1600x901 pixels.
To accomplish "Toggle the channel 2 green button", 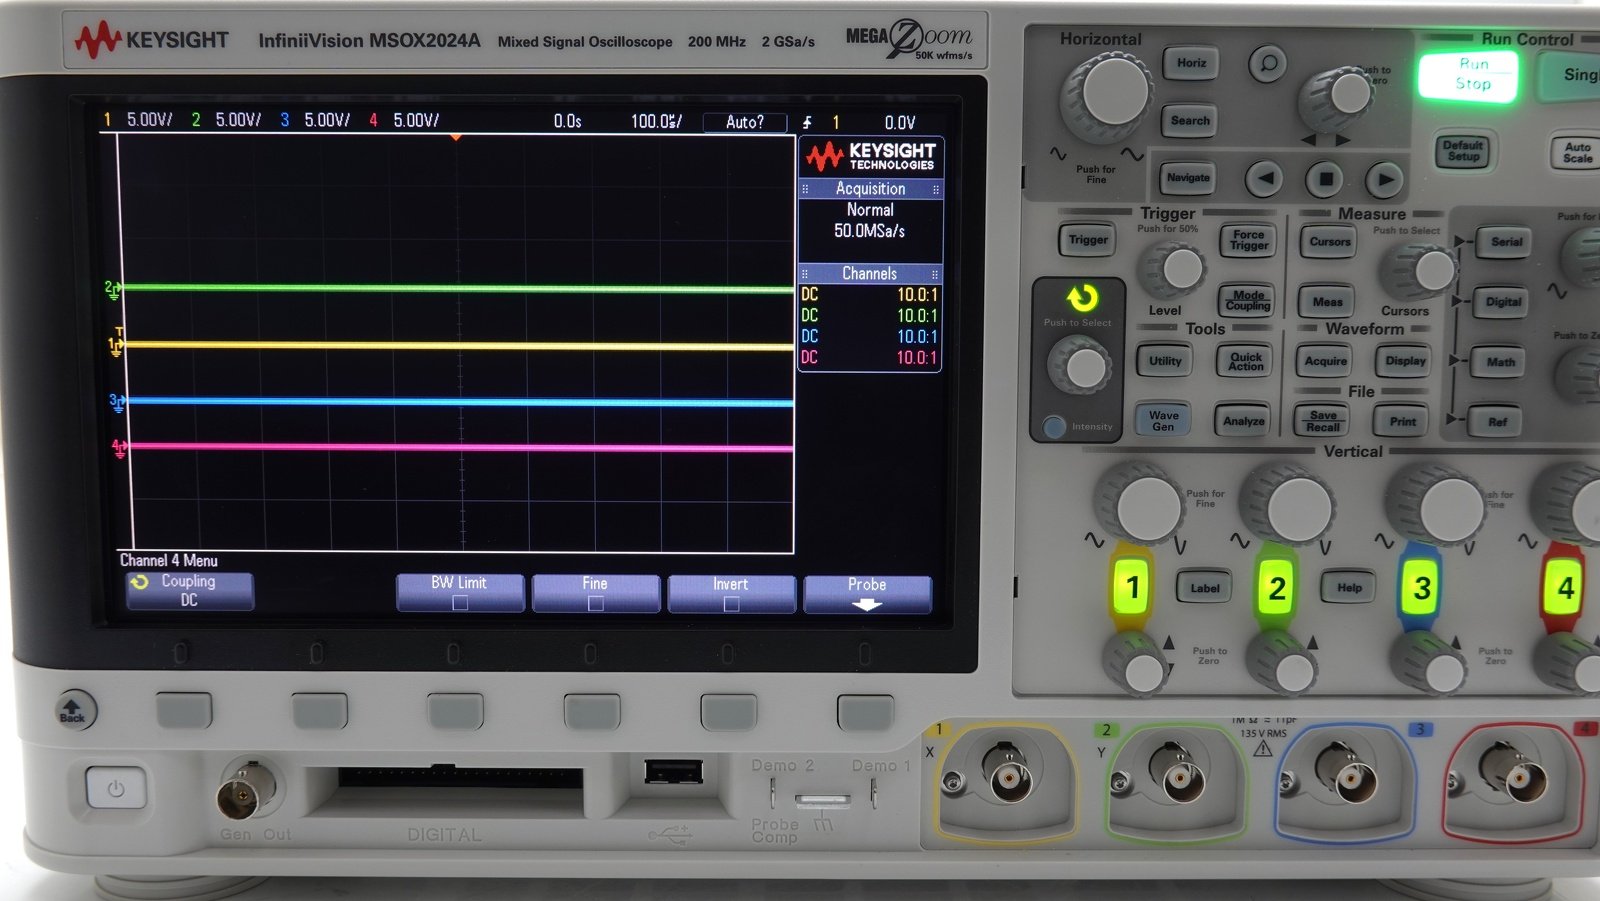I will point(1276,588).
